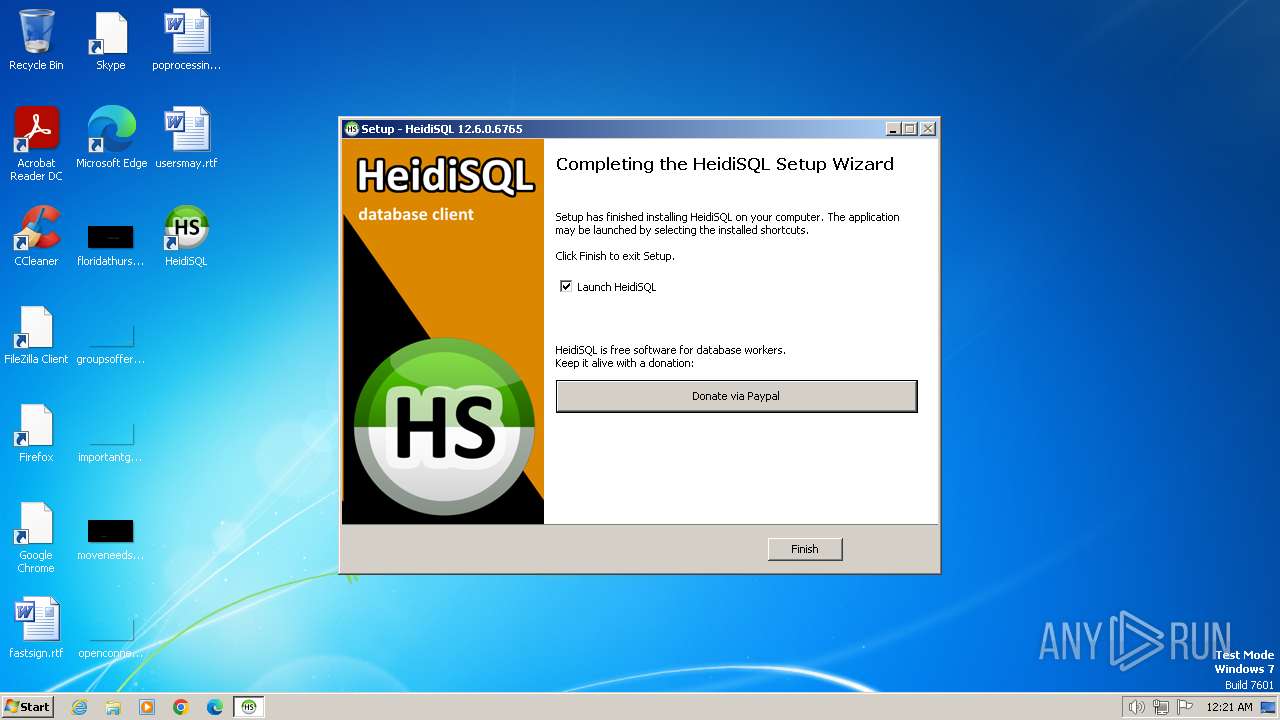Close the HeidiSQL Setup window
Viewport: 1280px width, 720px height.
pyautogui.click(x=927, y=129)
